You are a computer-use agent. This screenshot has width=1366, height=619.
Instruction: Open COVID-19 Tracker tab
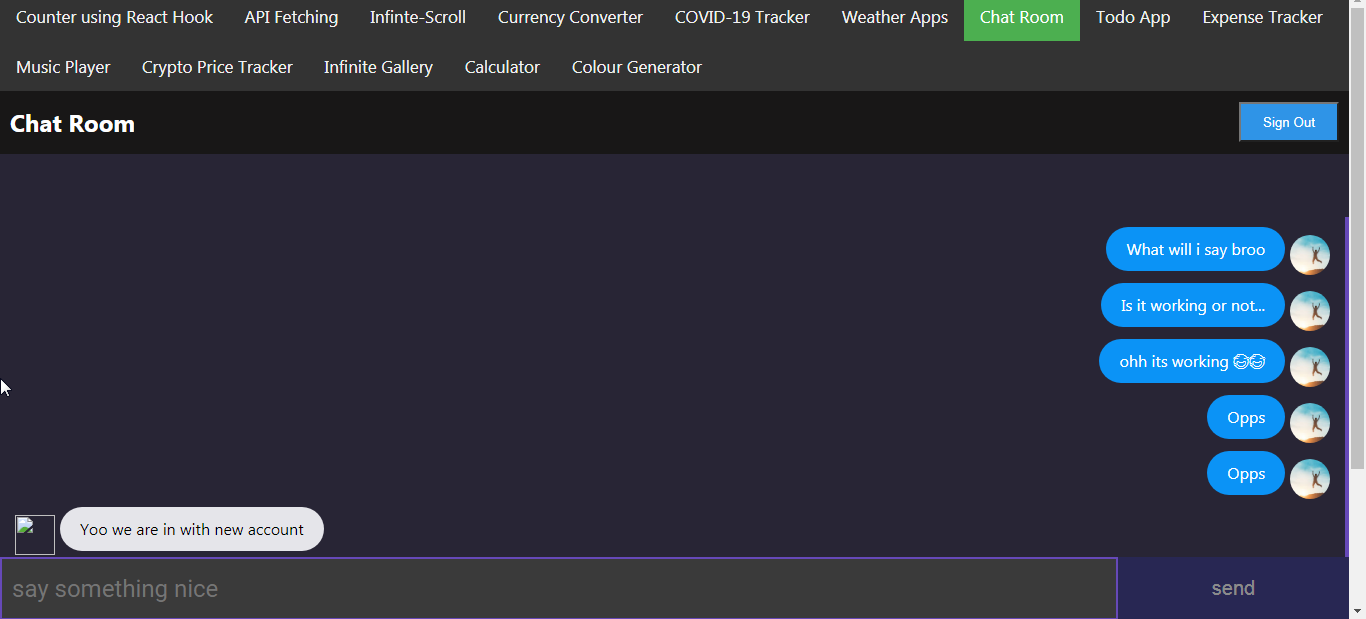(x=742, y=17)
